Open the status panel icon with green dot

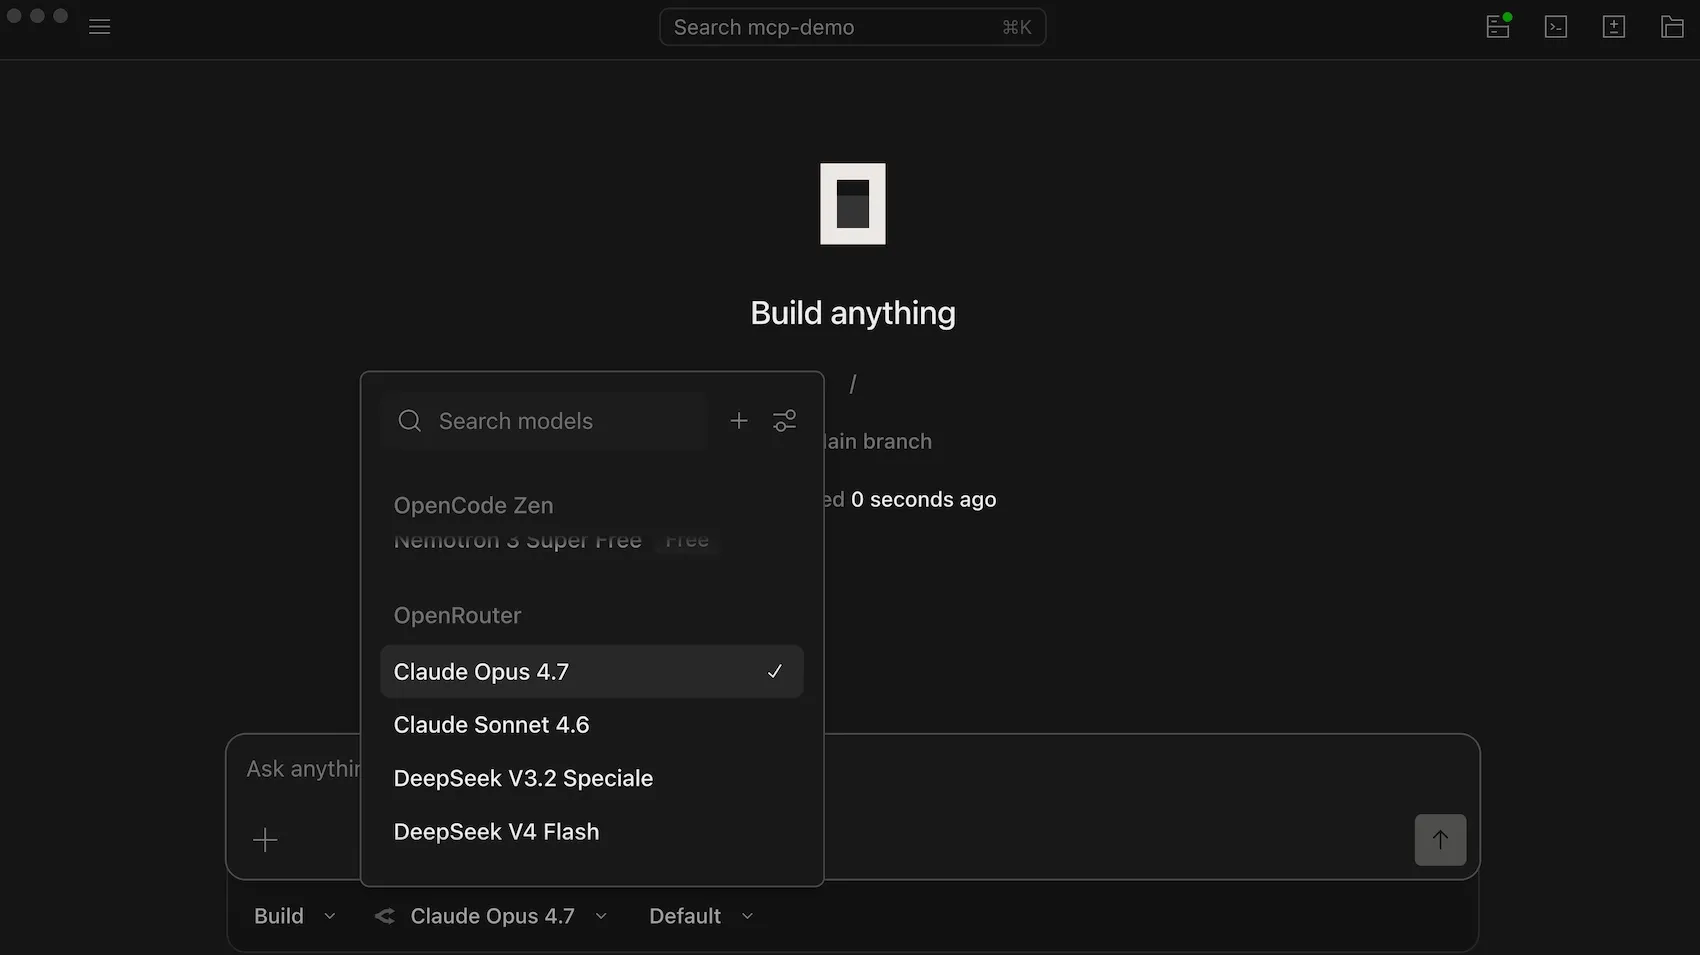point(1498,26)
